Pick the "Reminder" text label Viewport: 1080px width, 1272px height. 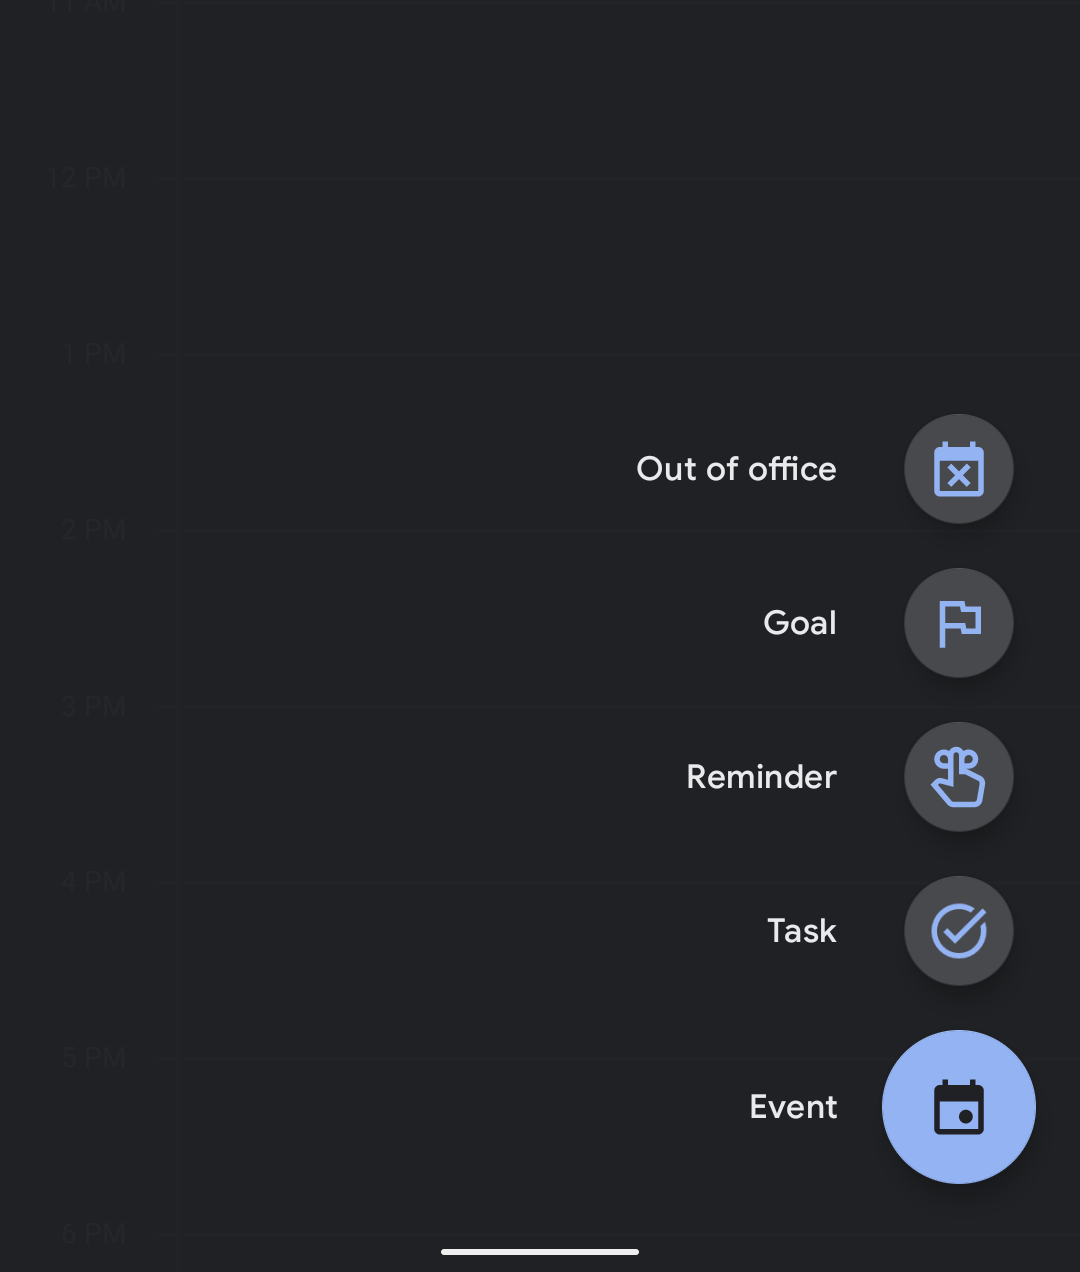[761, 777]
